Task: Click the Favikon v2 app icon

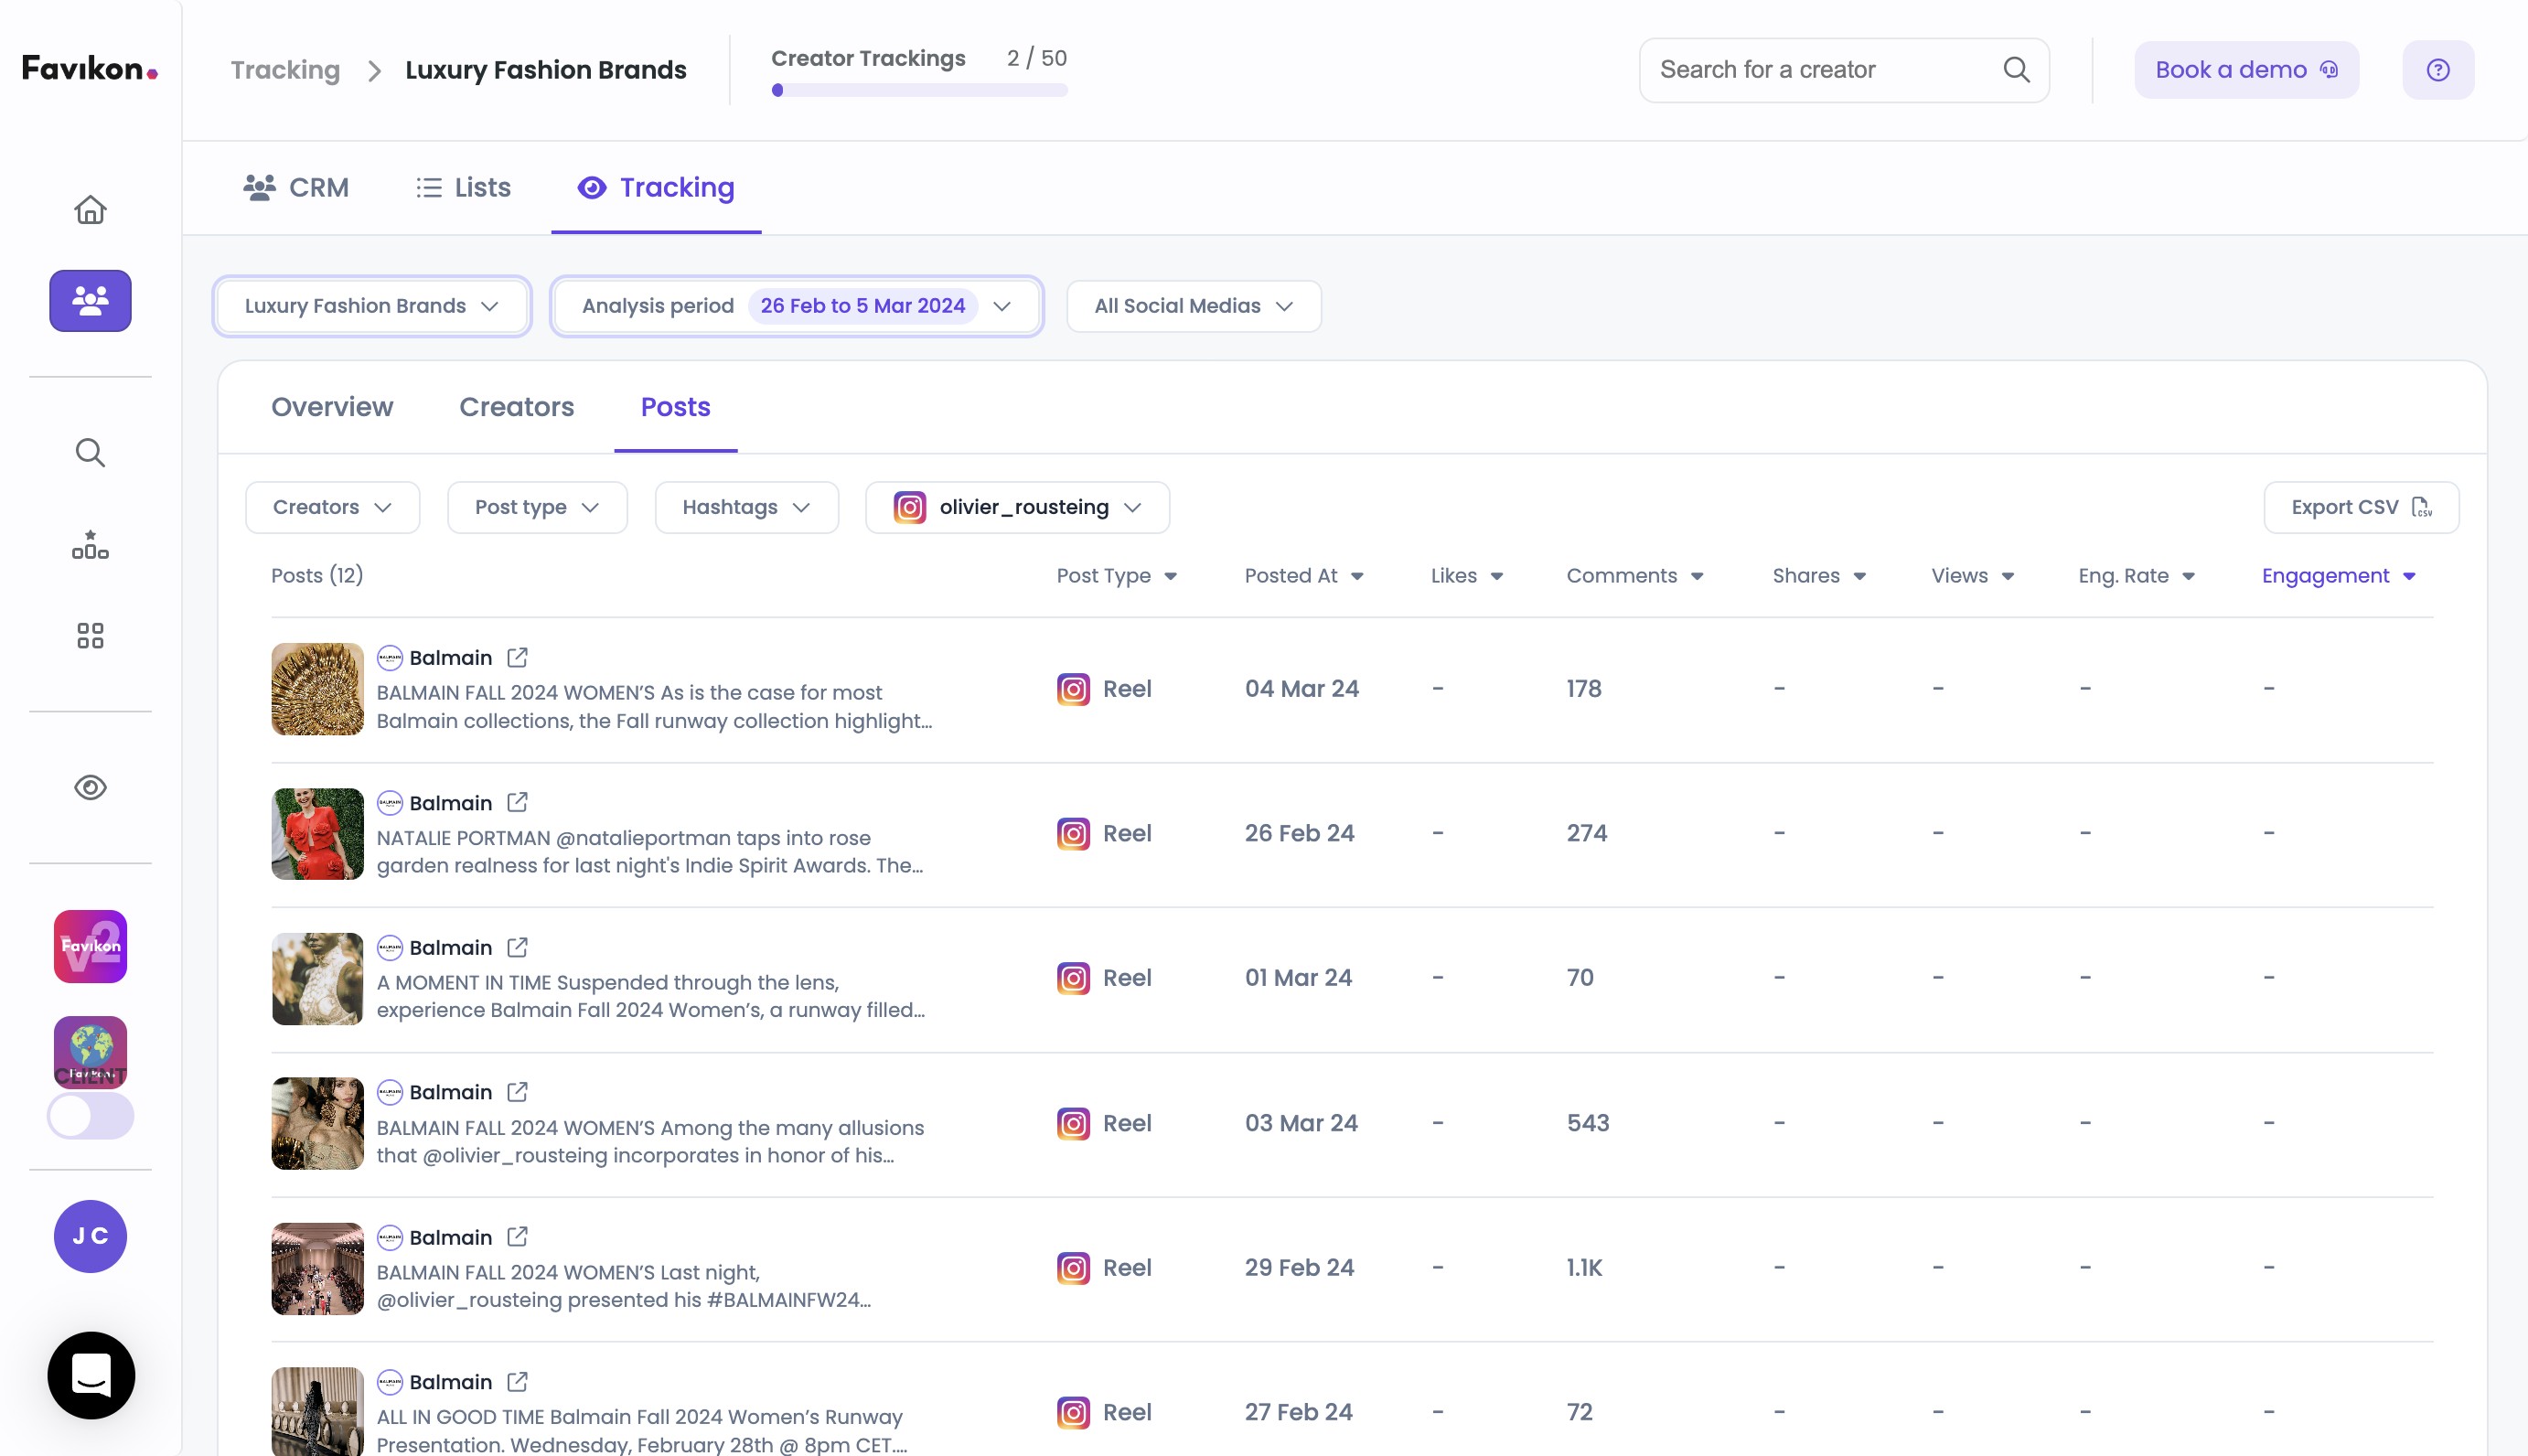Action: point(90,946)
